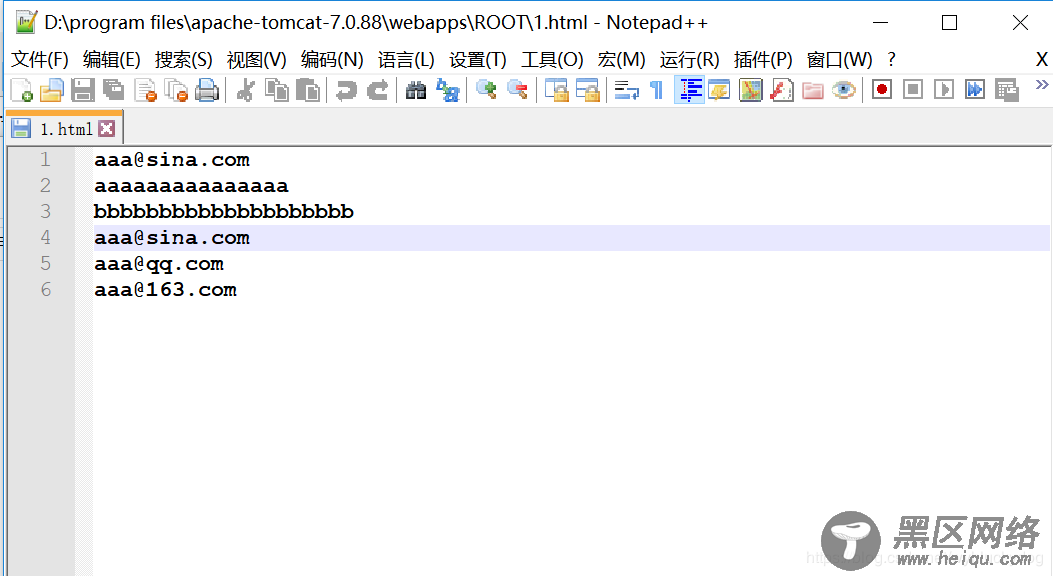Open Find with the binoculars icon
This screenshot has height=576, width=1053.
(416, 90)
